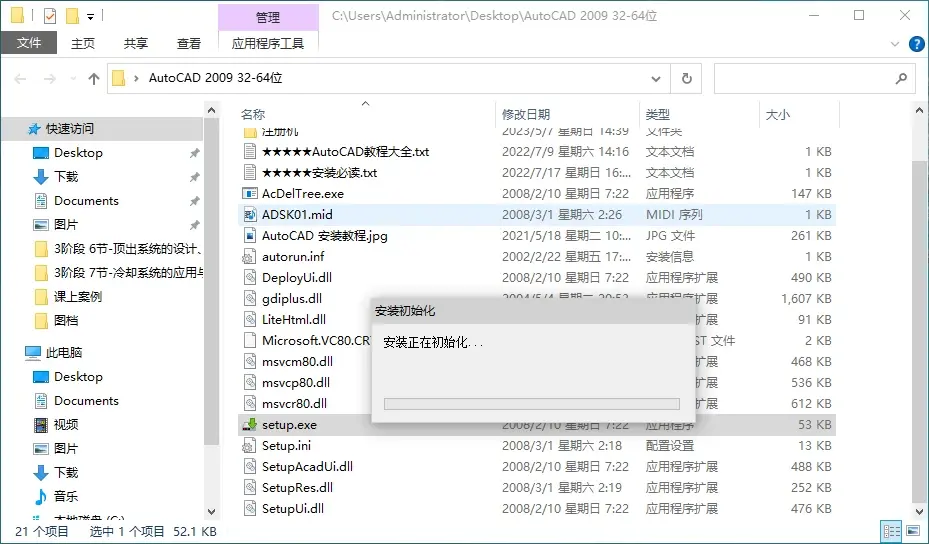Select the autorun.inf file icon
Screen dimensions: 929x544
coord(249,257)
